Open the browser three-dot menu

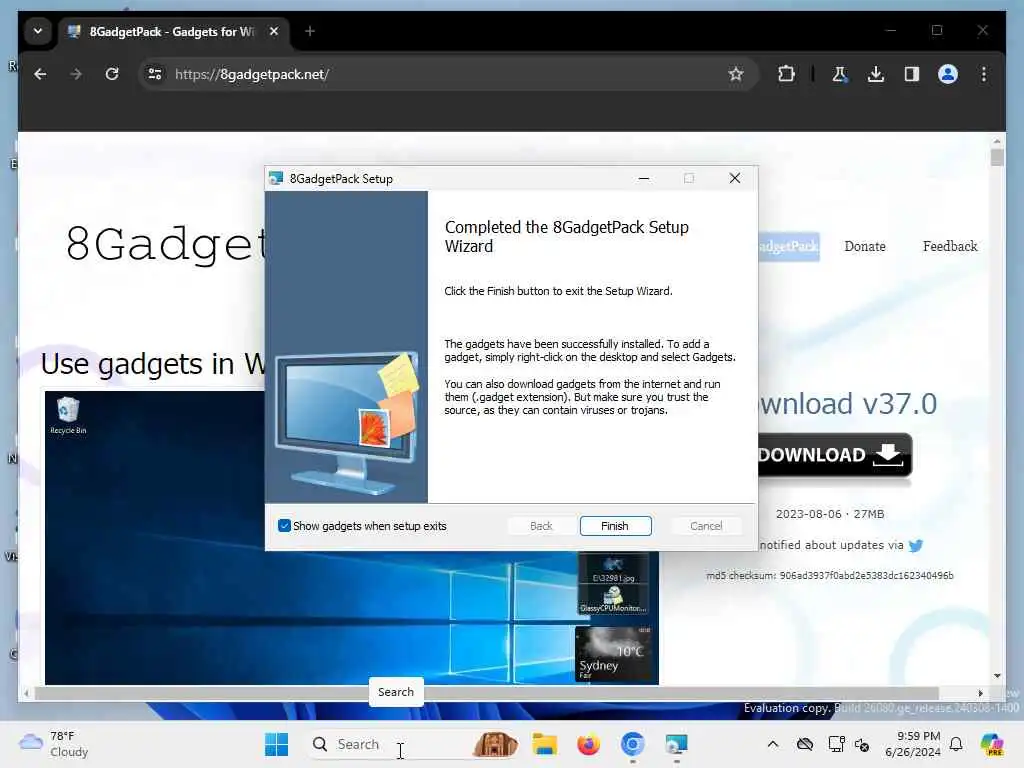(x=984, y=74)
